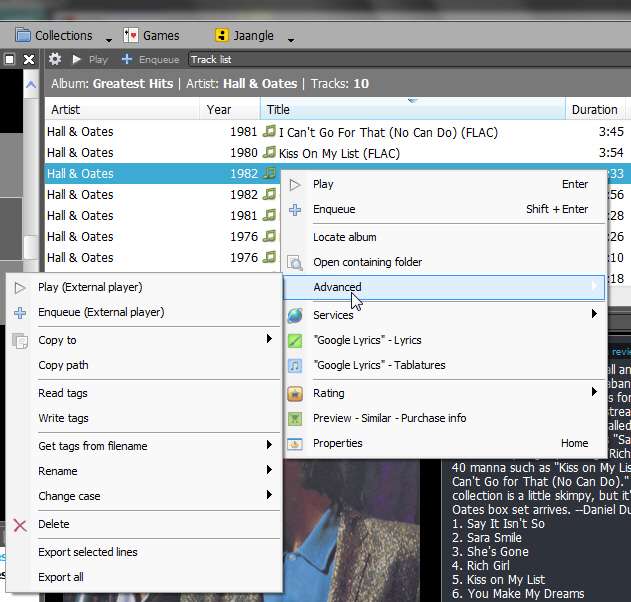This screenshot has width=631, height=602.
Task: Open the Games toolbar button
Action: [152, 35]
